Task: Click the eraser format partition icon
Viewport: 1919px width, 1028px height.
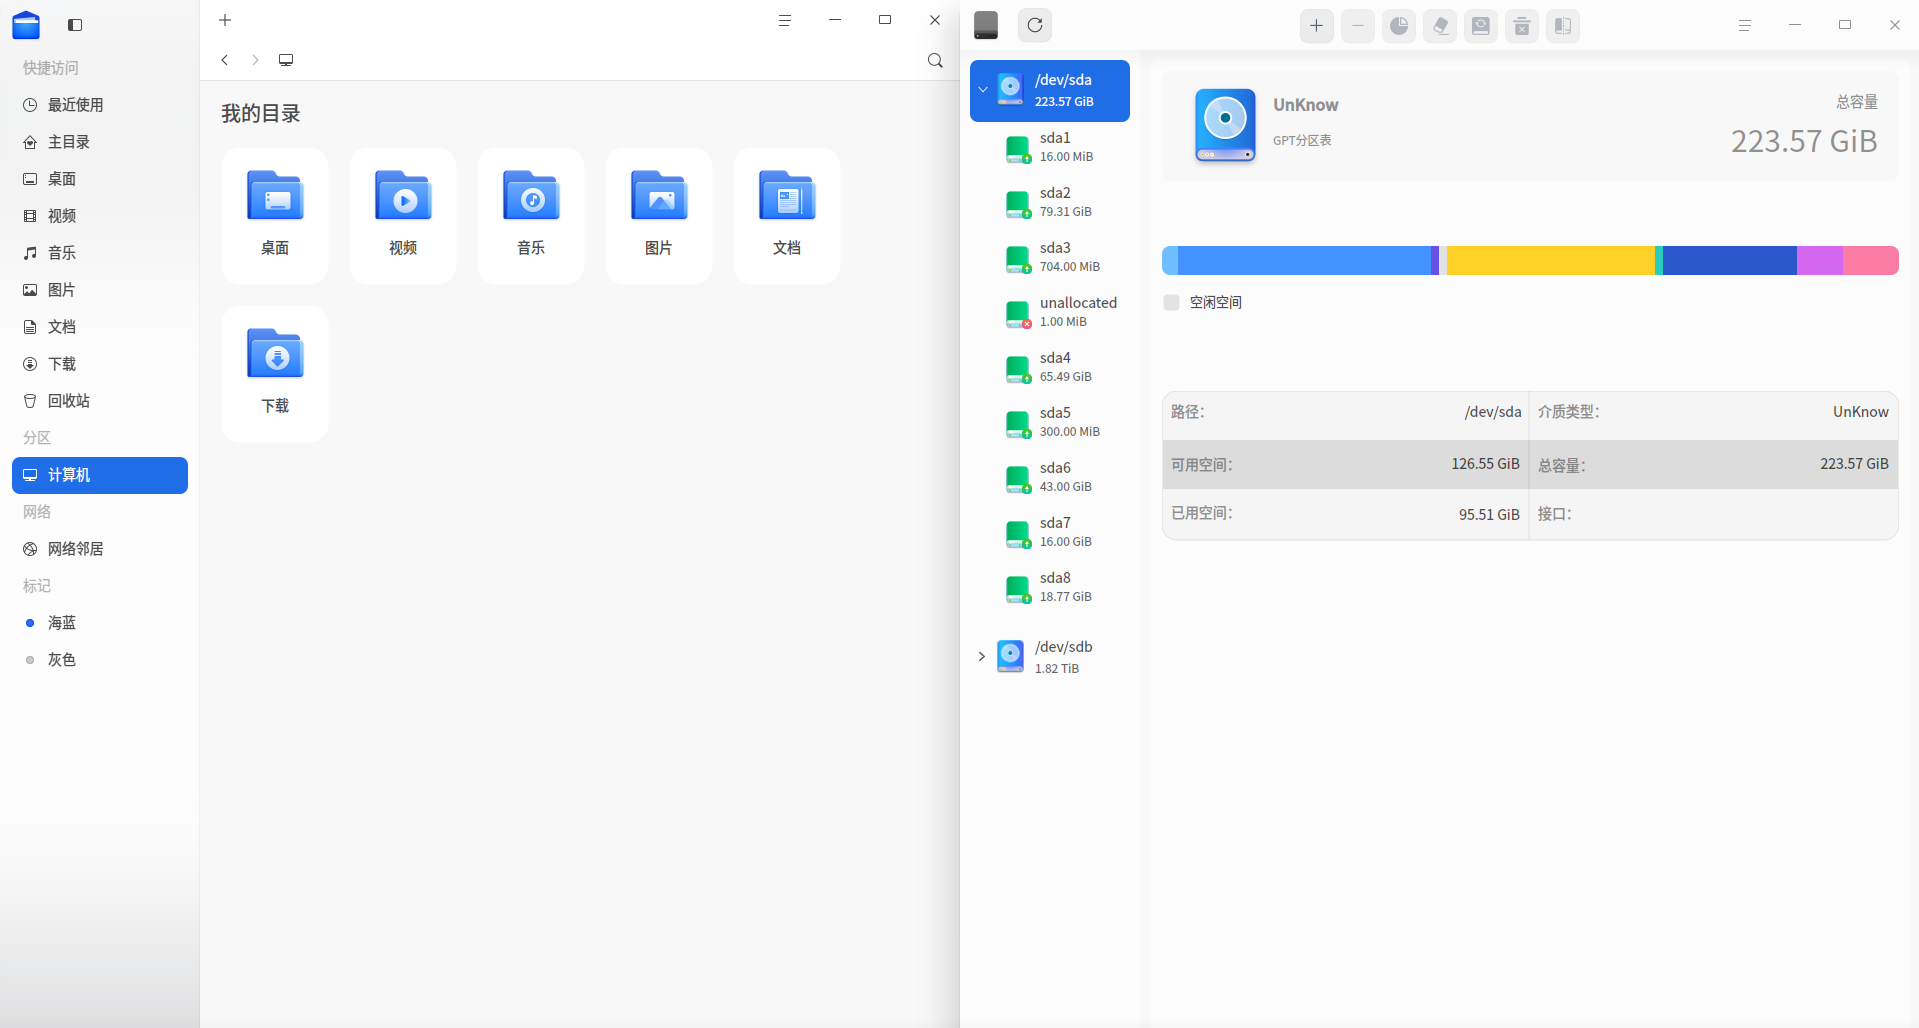Action: tap(1439, 26)
